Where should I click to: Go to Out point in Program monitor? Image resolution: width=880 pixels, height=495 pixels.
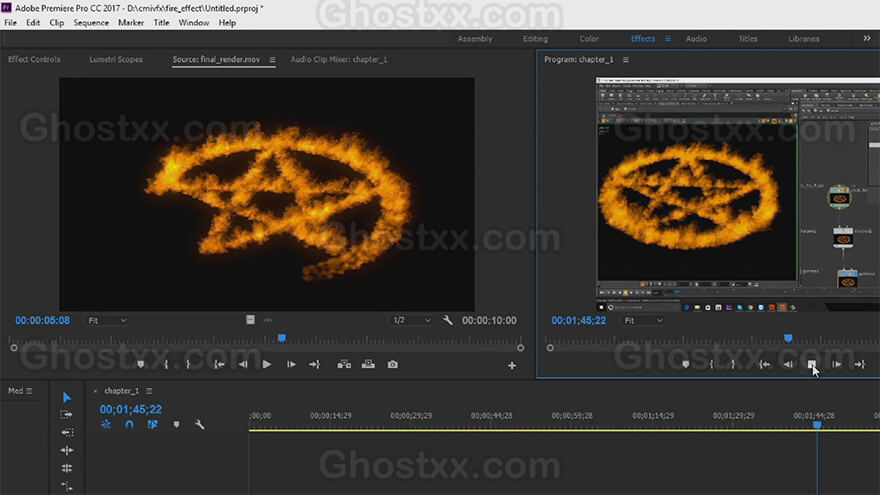coord(860,364)
